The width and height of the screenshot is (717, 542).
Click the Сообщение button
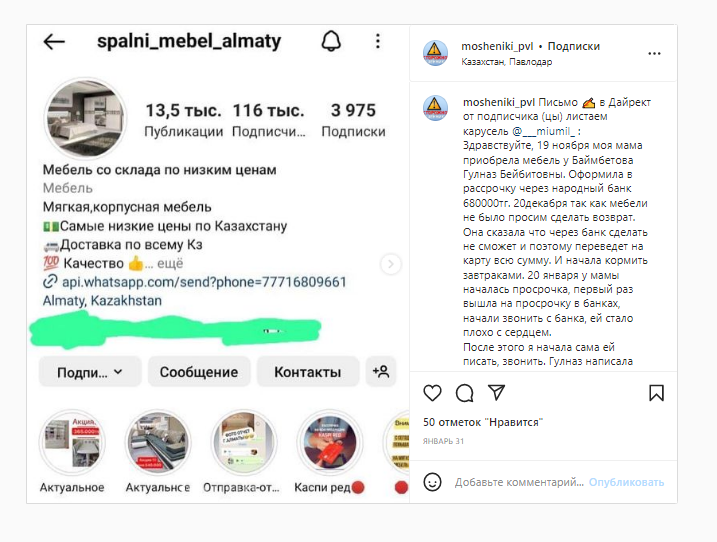point(199,372)
